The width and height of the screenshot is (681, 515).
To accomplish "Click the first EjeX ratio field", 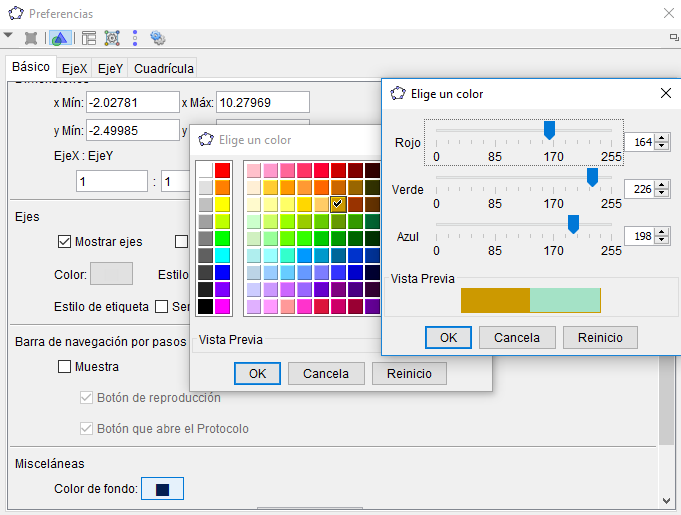I will [112, 181].
